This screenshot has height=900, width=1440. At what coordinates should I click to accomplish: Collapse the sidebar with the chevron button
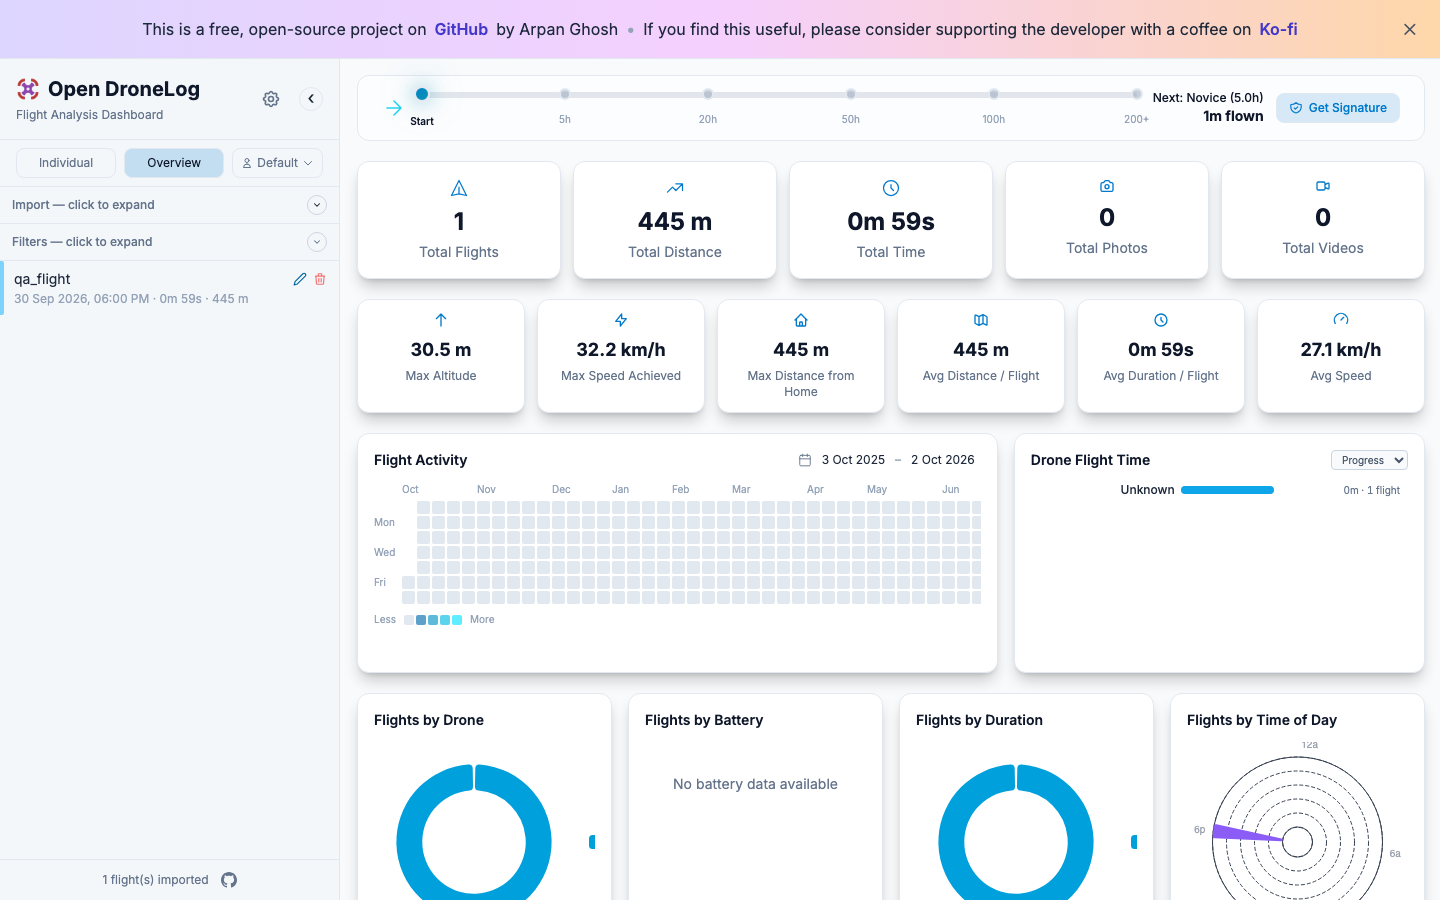pyautogui.click(x=311, y=98)
